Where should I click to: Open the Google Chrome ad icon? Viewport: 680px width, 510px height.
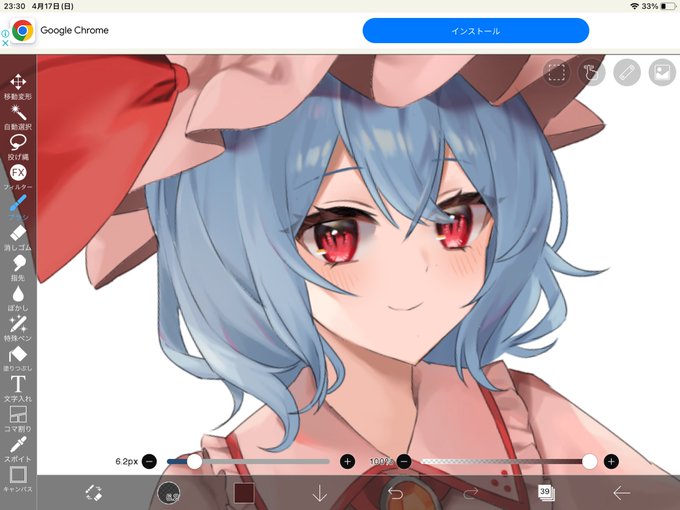pyautogui.click(x=23, y=31)
